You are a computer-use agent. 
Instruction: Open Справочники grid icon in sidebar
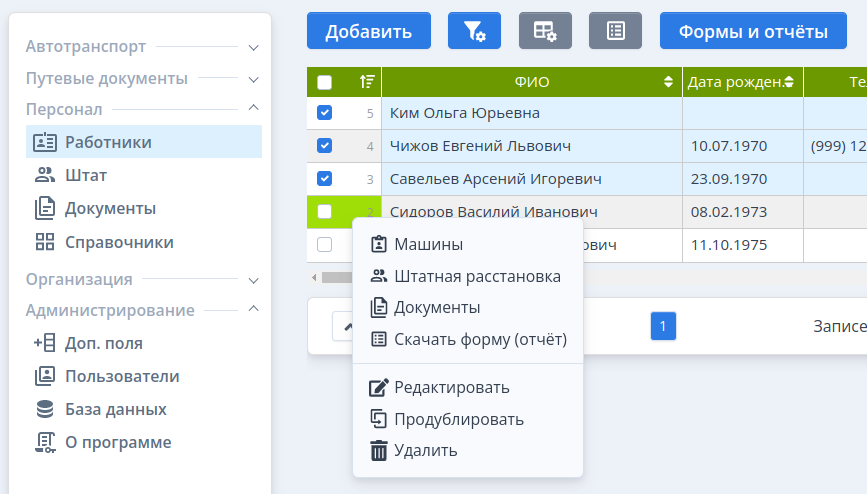click(45, 242)
